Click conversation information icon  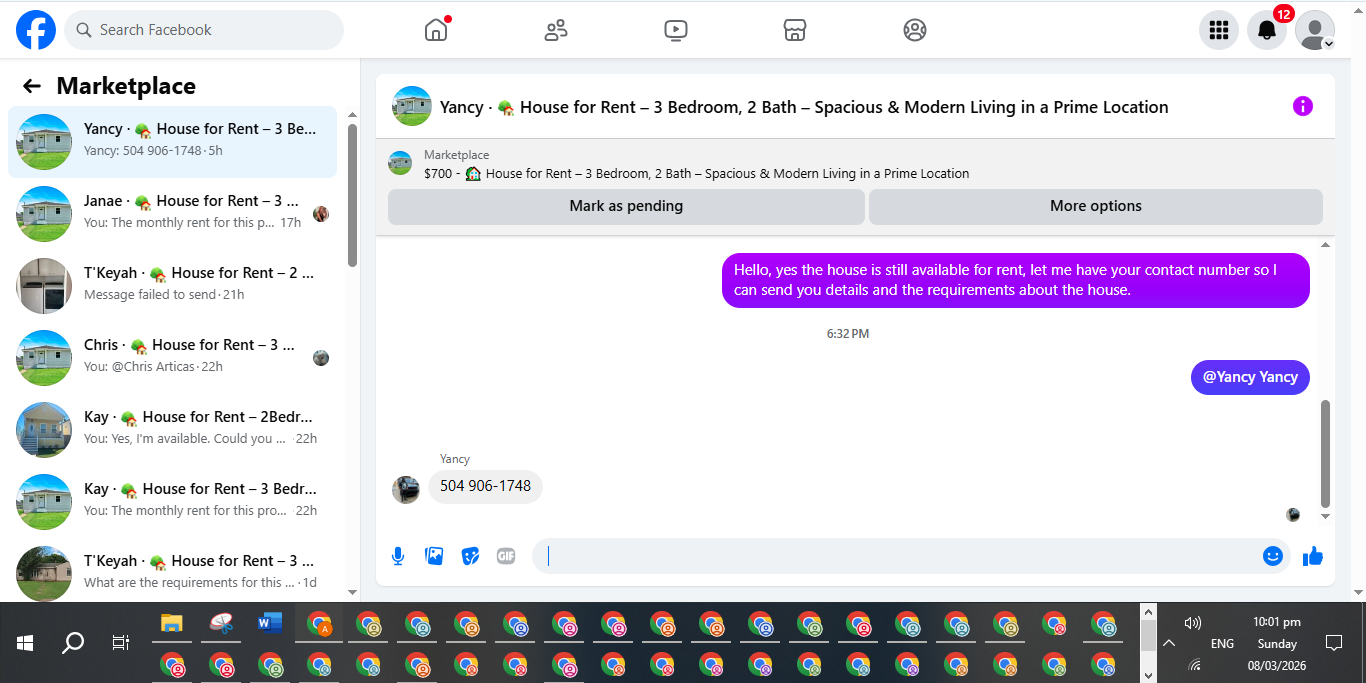click(1302, 106)
